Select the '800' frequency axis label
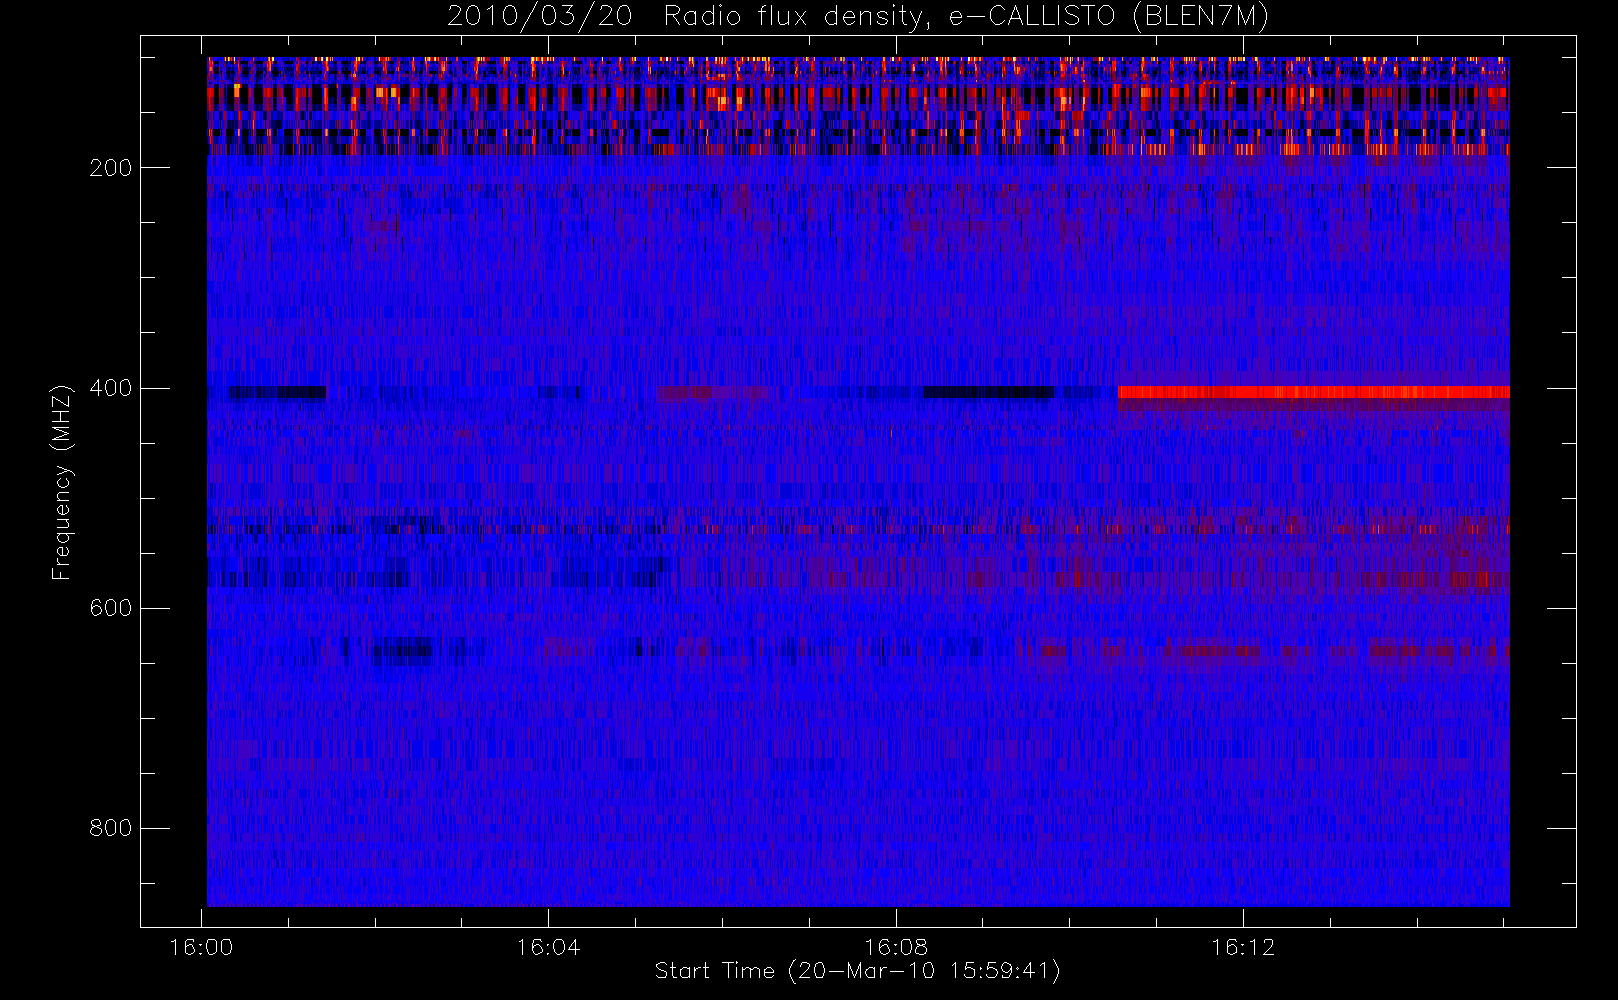 coord(111,828)
